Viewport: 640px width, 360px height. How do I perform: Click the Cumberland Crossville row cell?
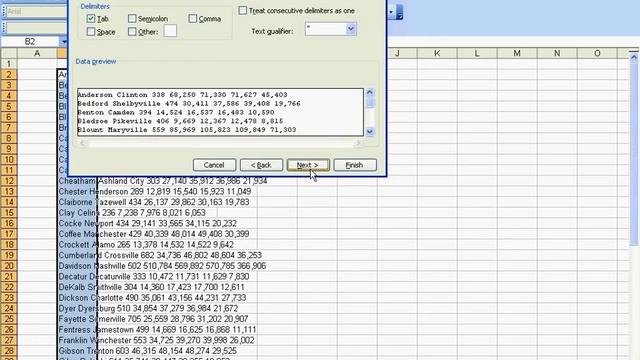pos(77,255)
